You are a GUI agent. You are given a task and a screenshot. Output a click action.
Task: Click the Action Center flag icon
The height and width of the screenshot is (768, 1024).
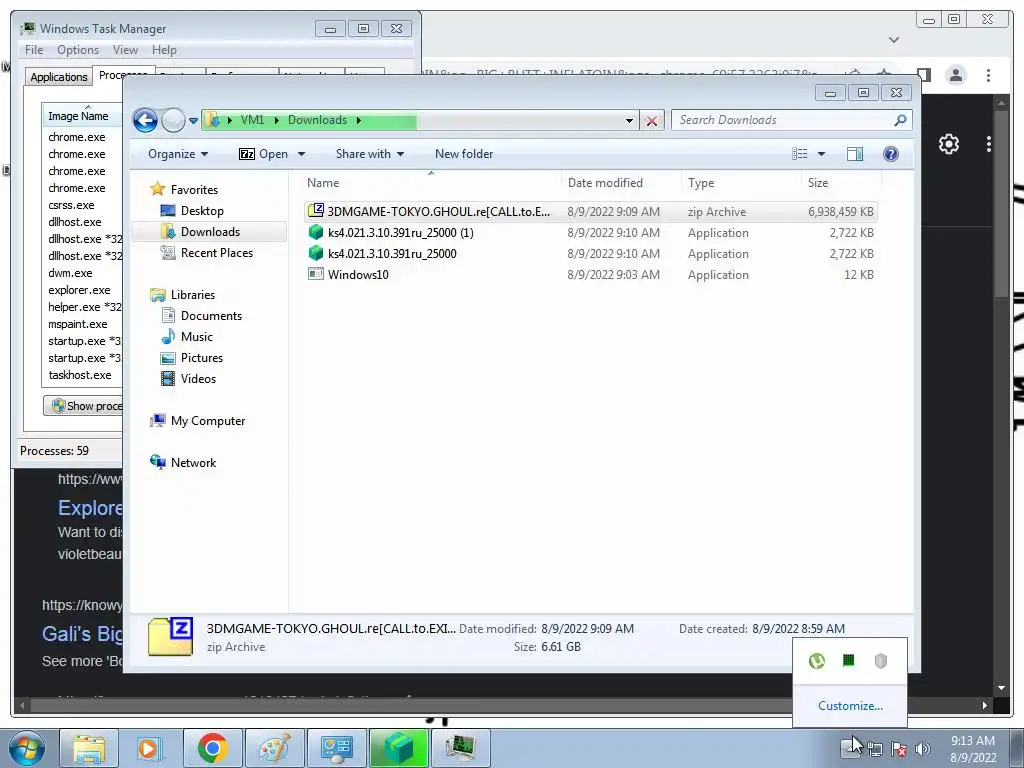pyautogui.click(x=899, y=749)
